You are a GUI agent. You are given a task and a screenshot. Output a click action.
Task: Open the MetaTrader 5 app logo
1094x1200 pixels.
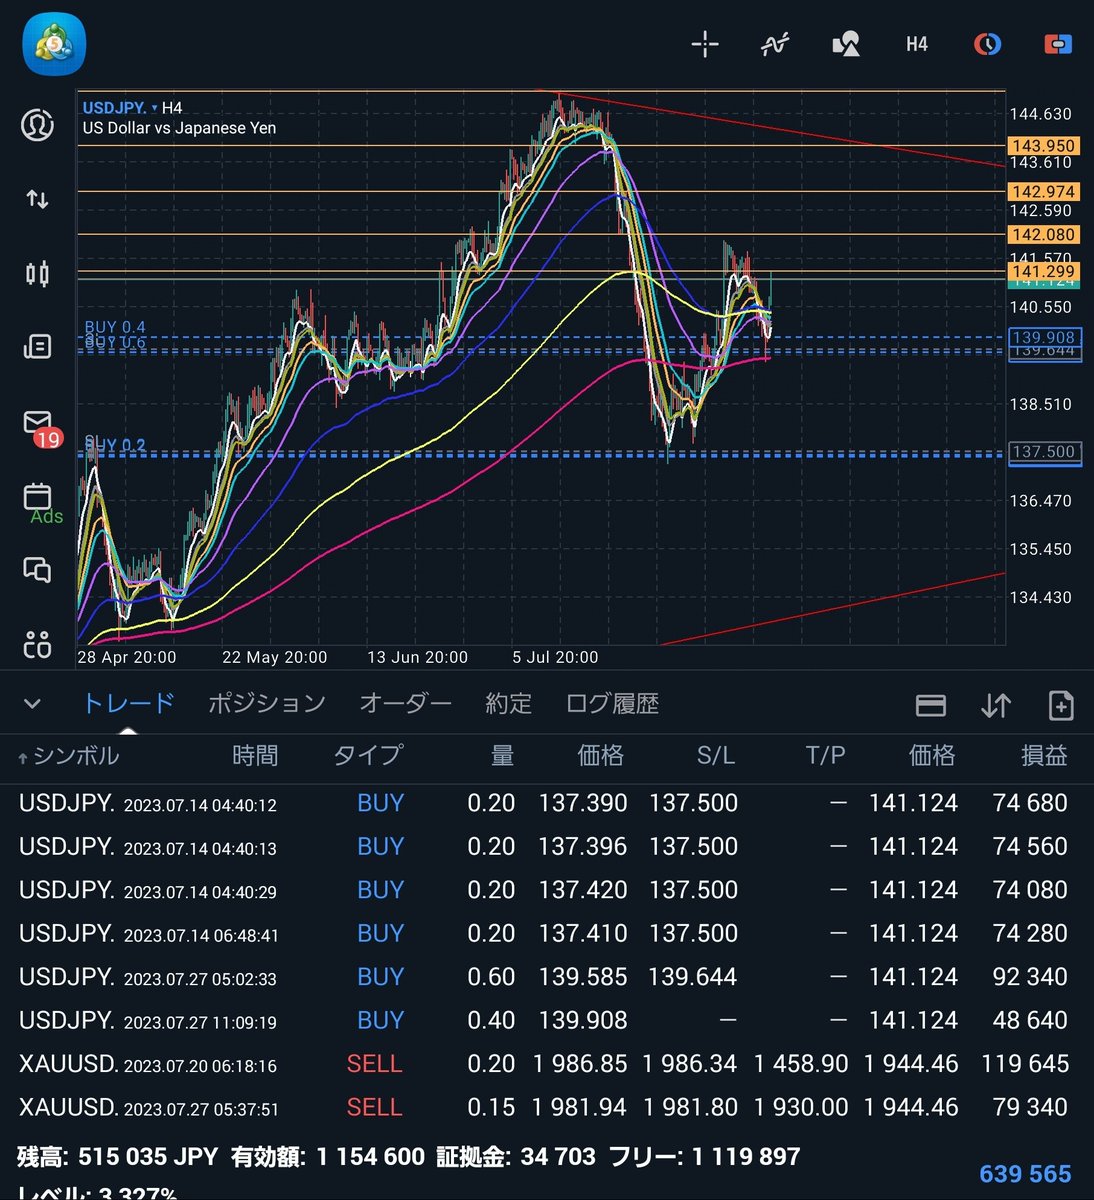point(54,44)
